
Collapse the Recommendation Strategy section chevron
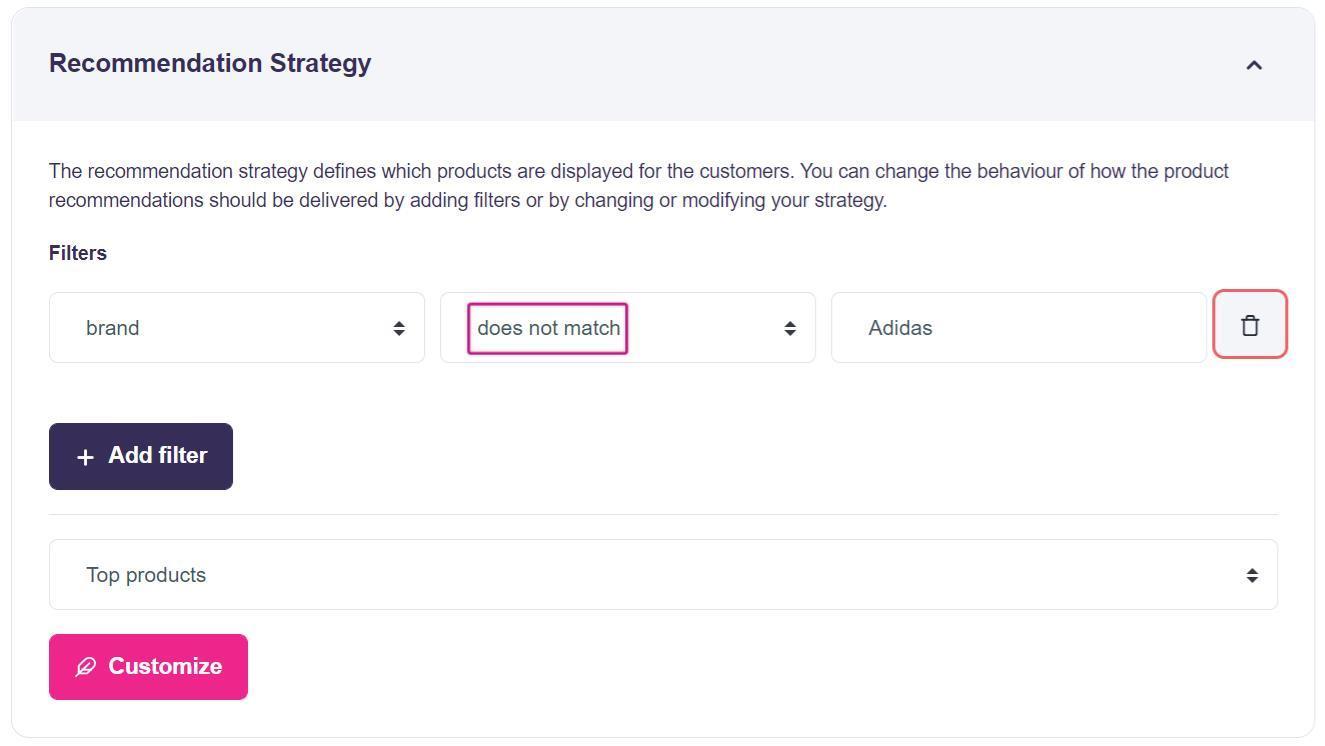1253,65
